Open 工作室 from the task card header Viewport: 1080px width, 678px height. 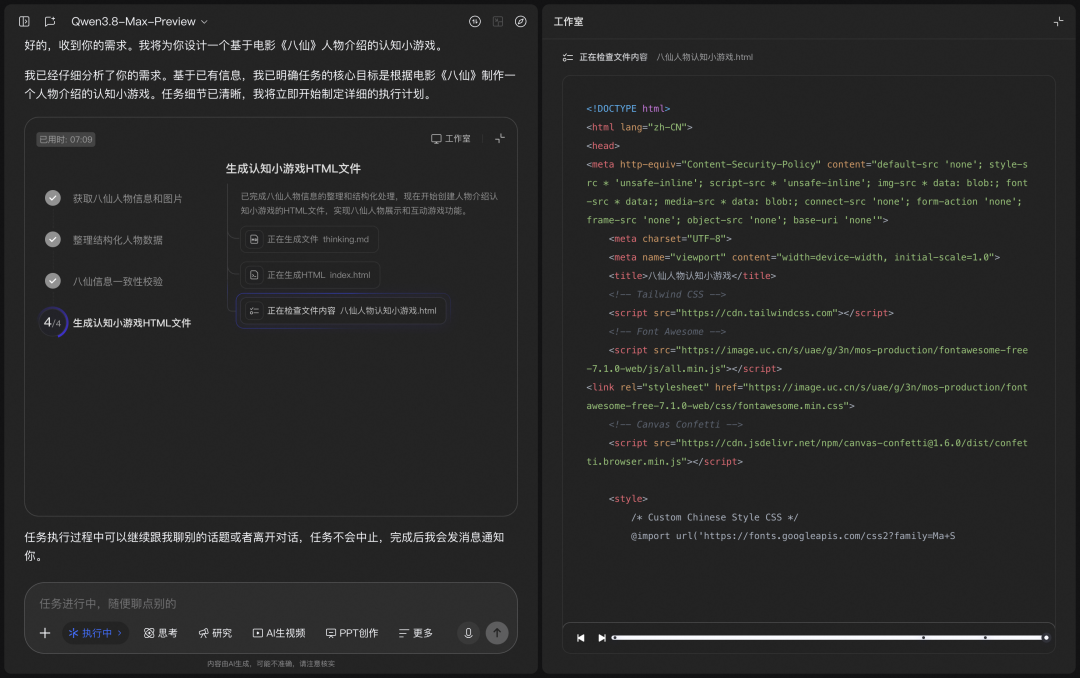coord(450,138)
